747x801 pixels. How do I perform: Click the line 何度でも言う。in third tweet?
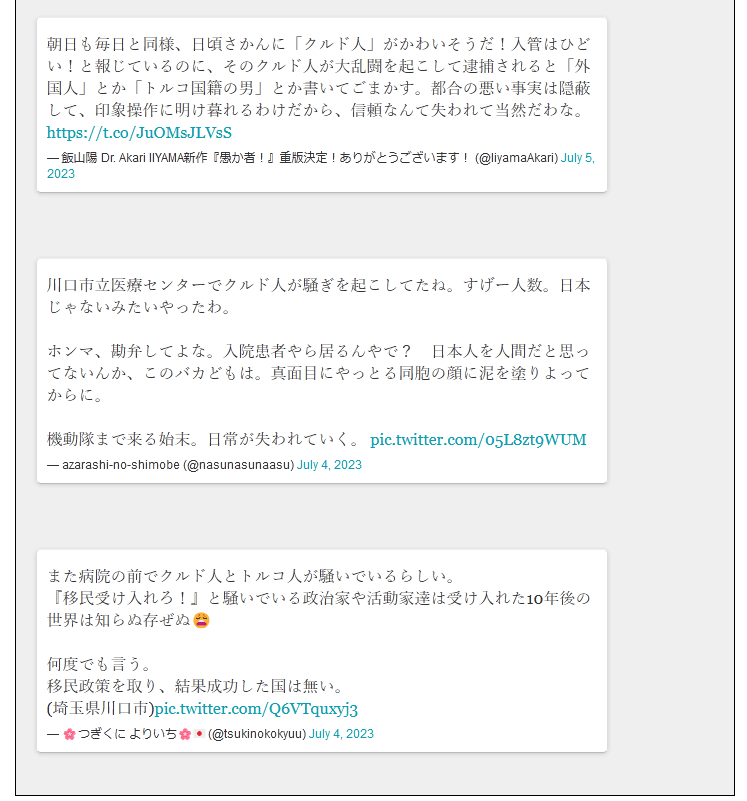tap(100, 664)
